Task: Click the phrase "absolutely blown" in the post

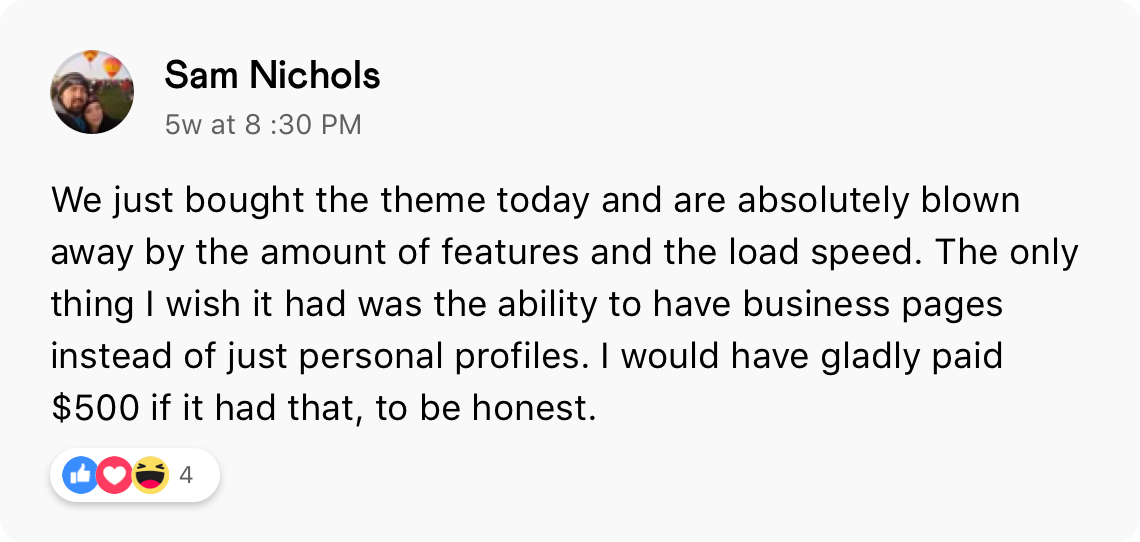Action: (879, 200)
